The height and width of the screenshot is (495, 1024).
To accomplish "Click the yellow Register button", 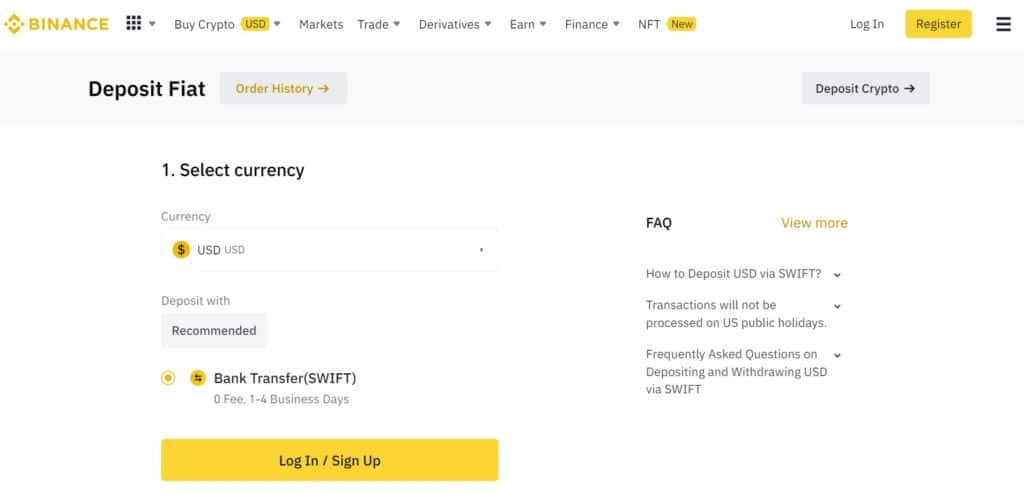I will [x=938, y=24].
